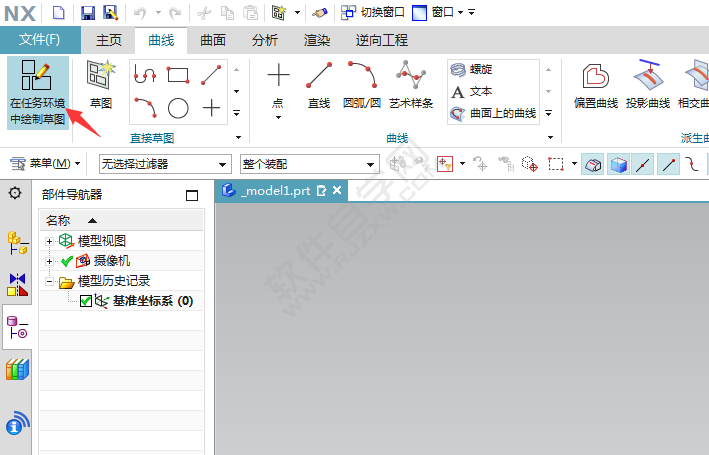
Task: Click the Save icon
Action: pos(88,12)
